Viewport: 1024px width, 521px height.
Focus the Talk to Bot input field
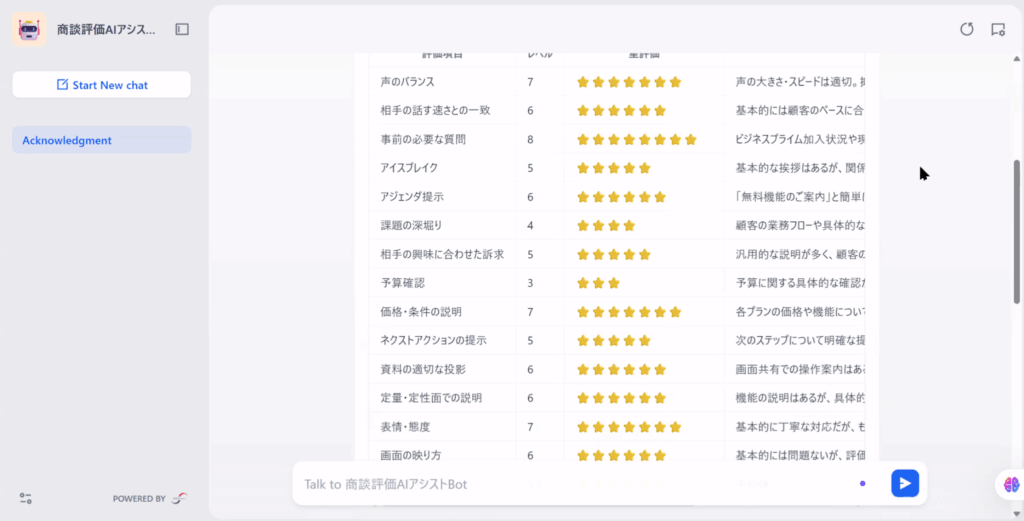point(570,484)
